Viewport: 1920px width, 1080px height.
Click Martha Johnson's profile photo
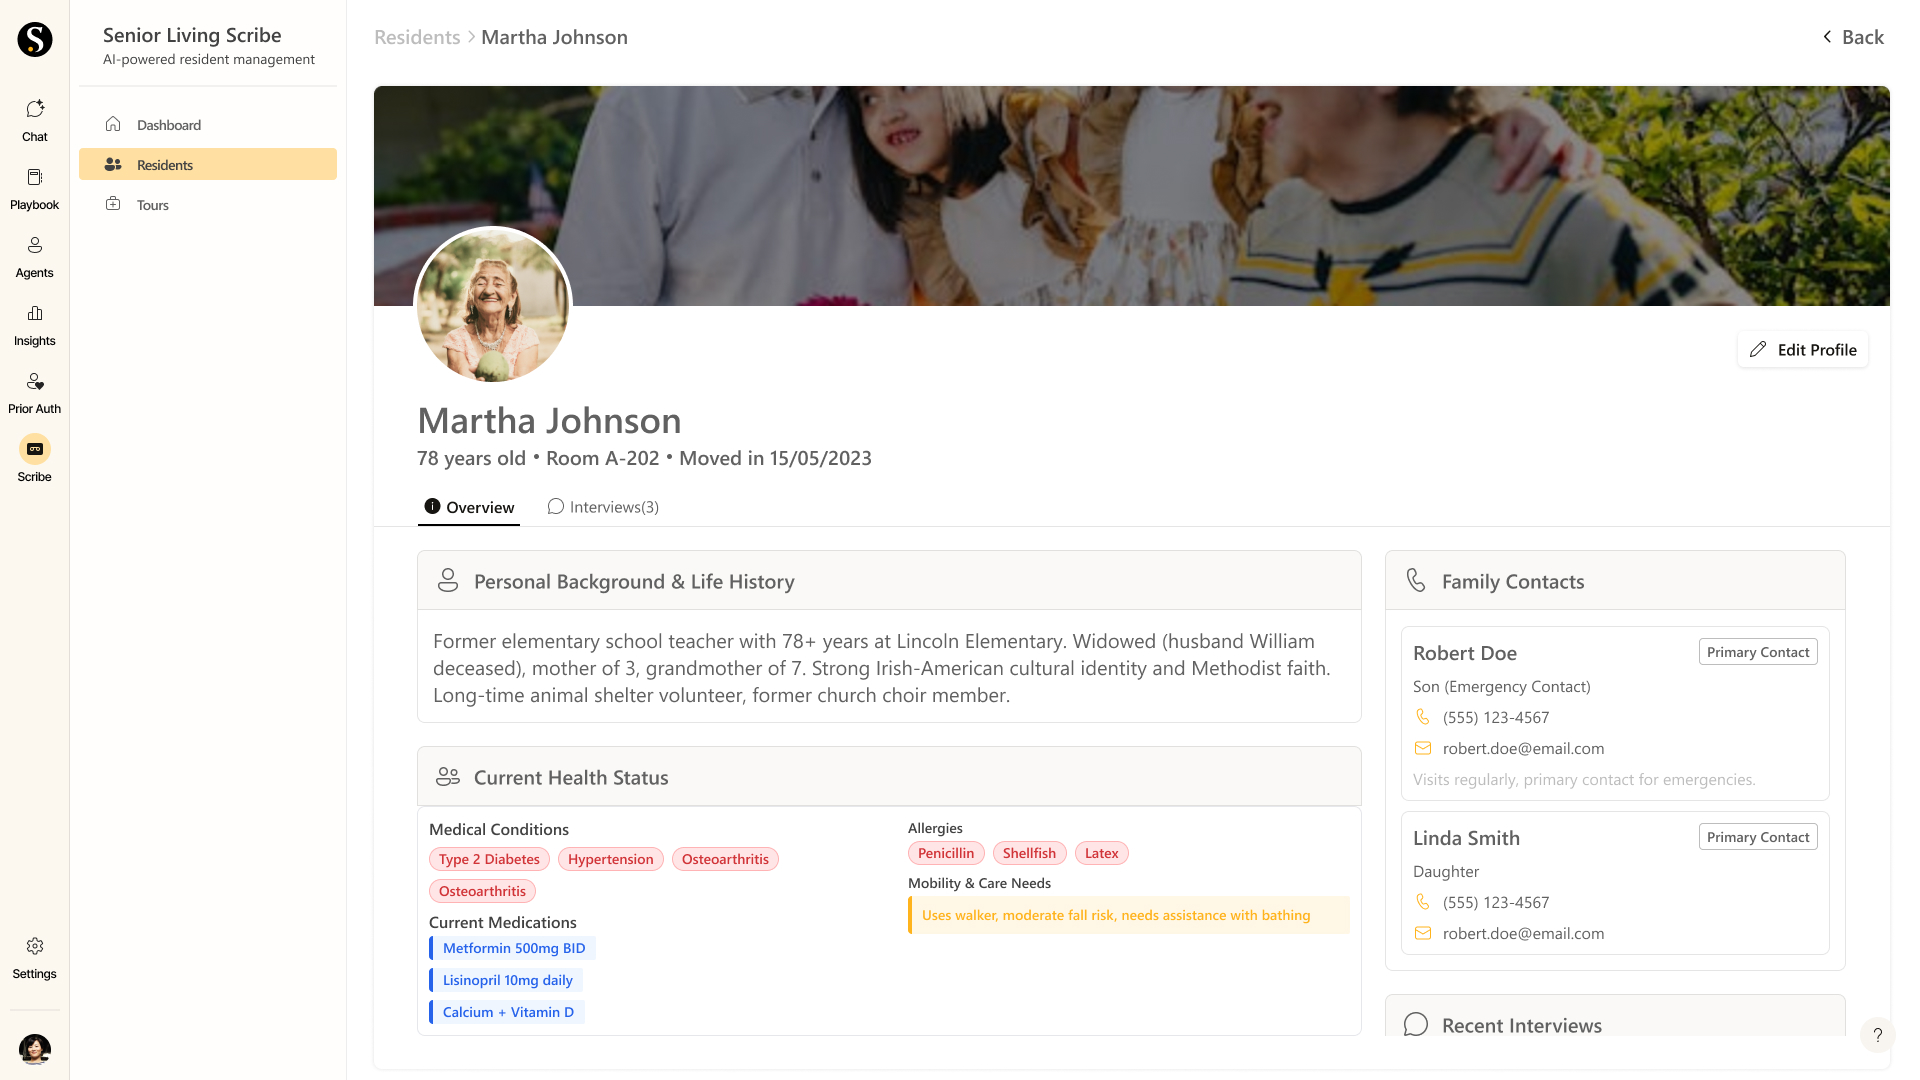coord(493,305)
